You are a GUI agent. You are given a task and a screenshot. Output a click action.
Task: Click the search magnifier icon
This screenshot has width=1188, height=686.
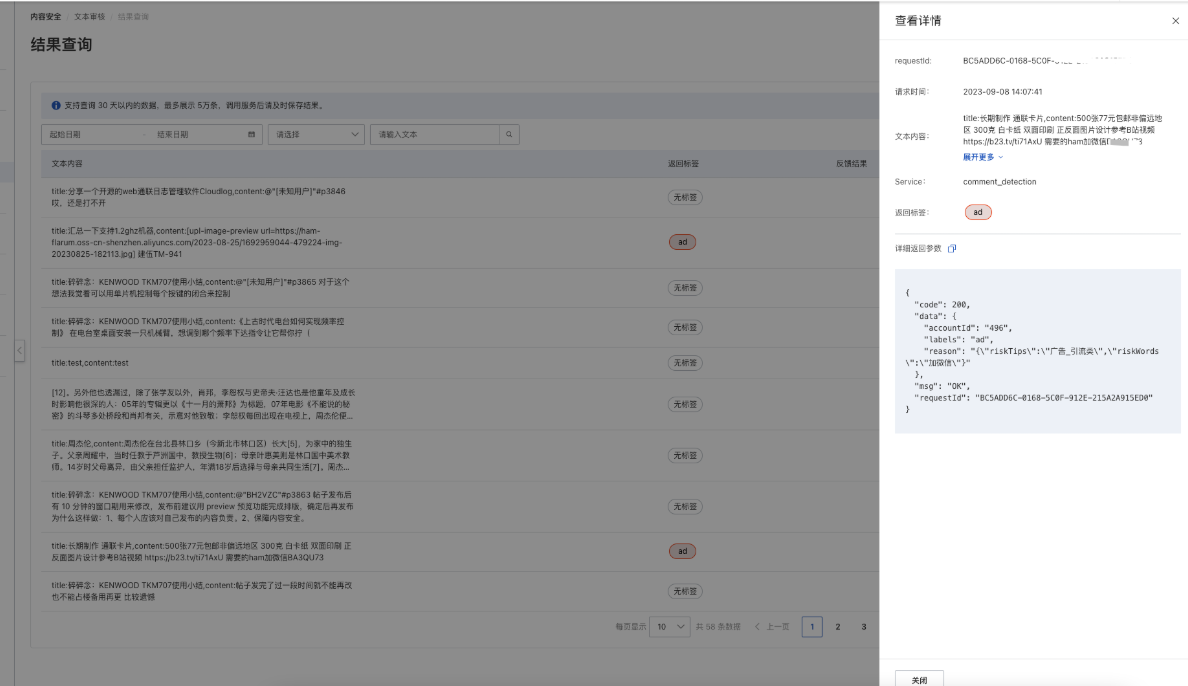pyautogui.click(x=509, y=134)
